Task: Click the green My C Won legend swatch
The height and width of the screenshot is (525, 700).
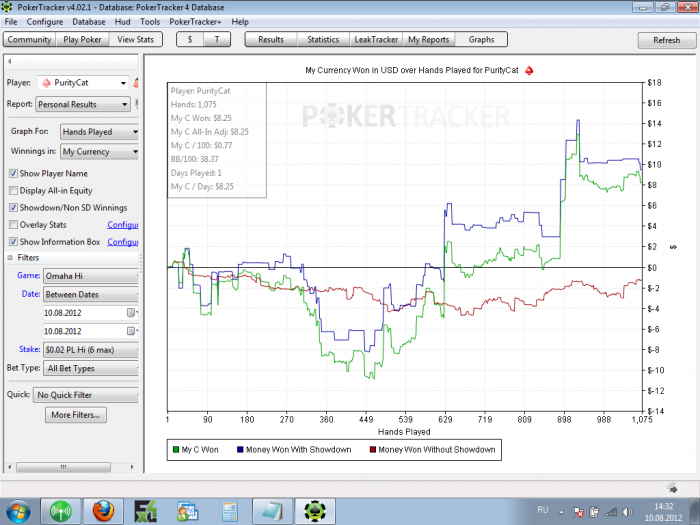Action: [x=176, y=450]
